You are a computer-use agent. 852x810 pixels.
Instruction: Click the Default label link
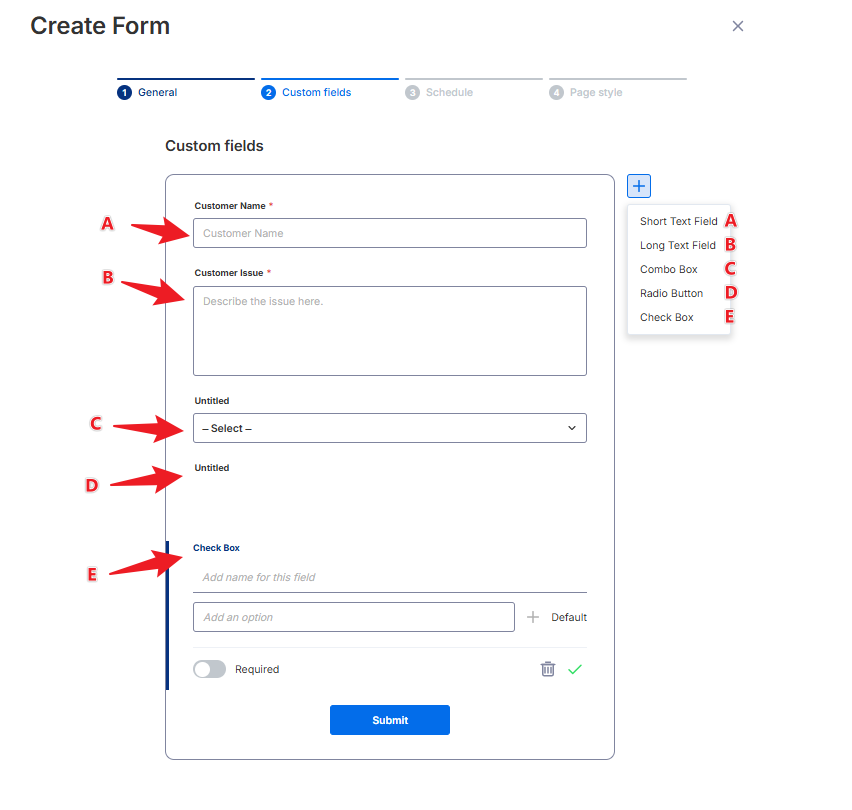point(569,617)
